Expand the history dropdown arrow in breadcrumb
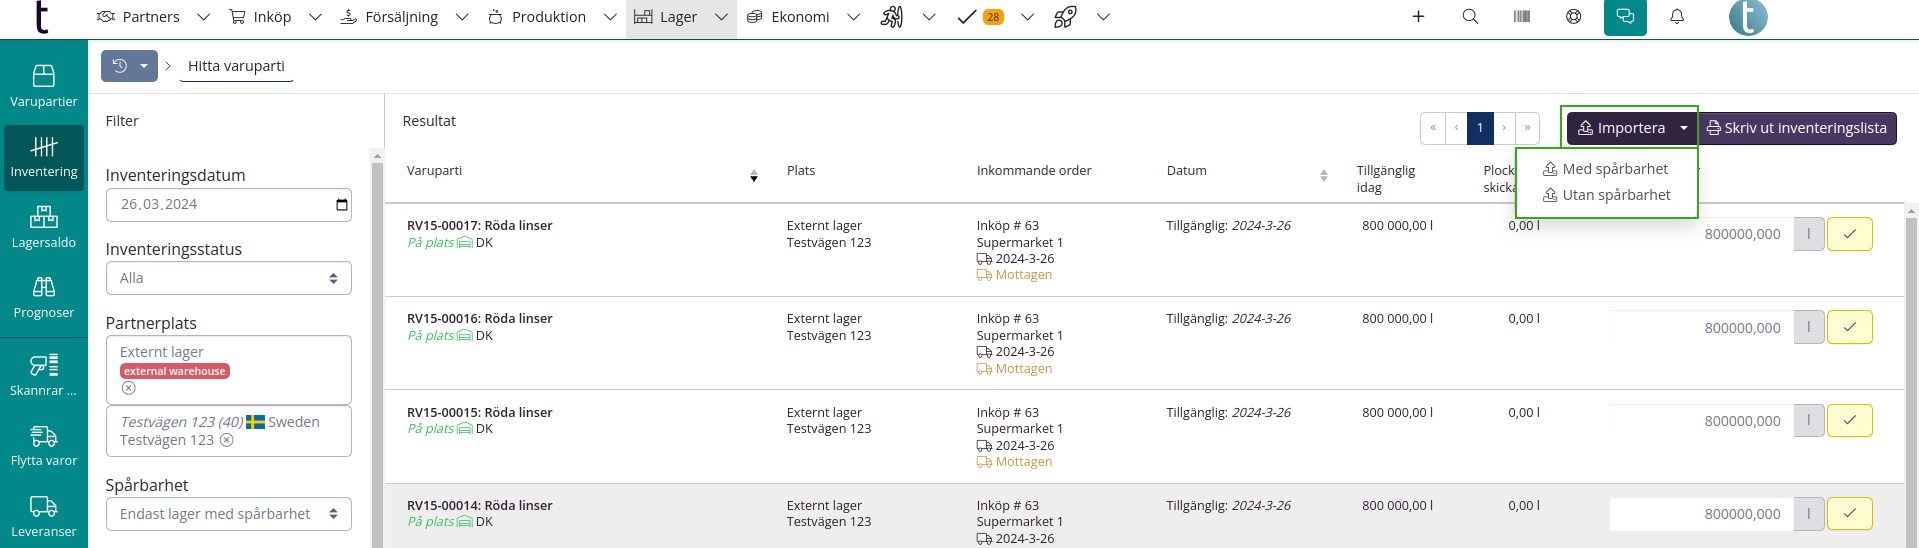 [144, 66]
